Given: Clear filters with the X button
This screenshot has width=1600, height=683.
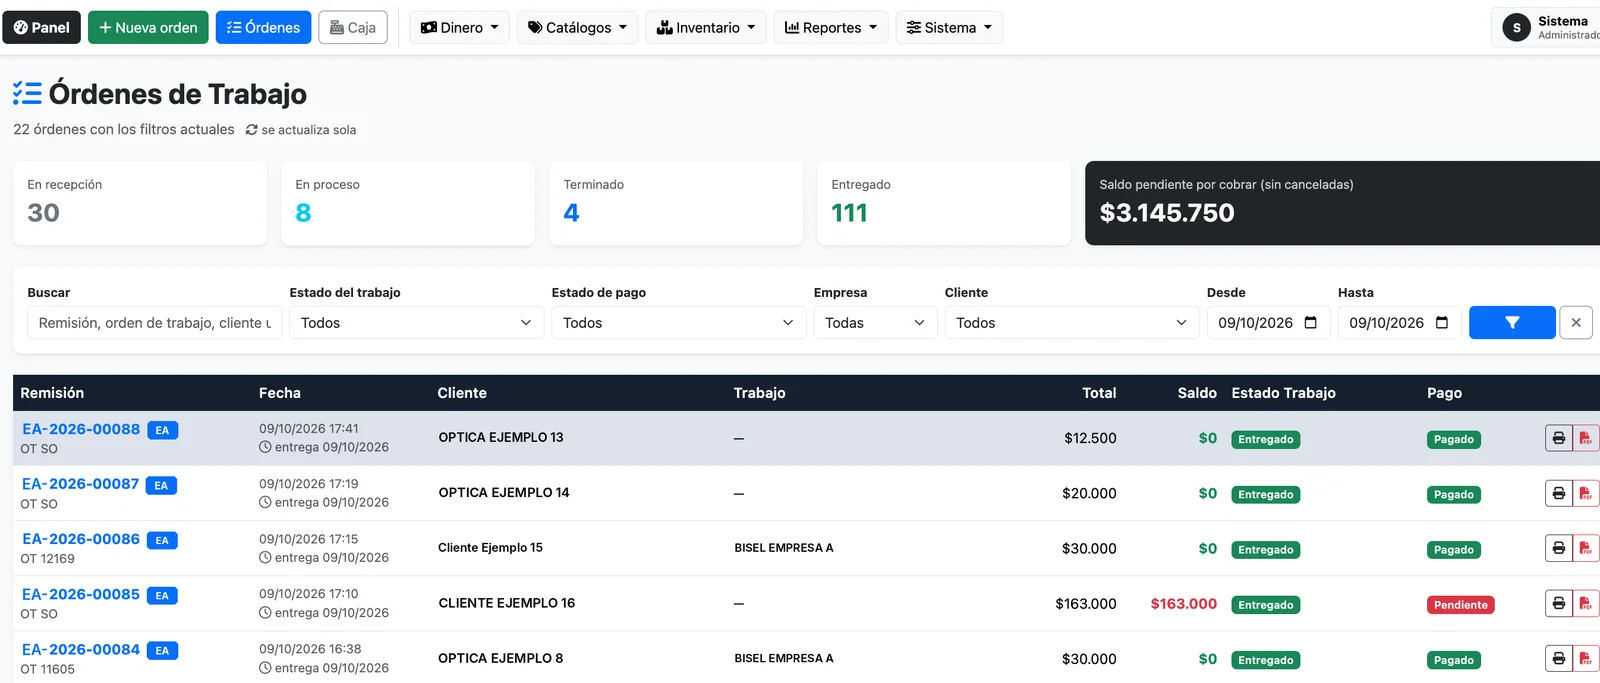Looking at the screenshot, I should pyautogui.click(x=1576, y=322).
